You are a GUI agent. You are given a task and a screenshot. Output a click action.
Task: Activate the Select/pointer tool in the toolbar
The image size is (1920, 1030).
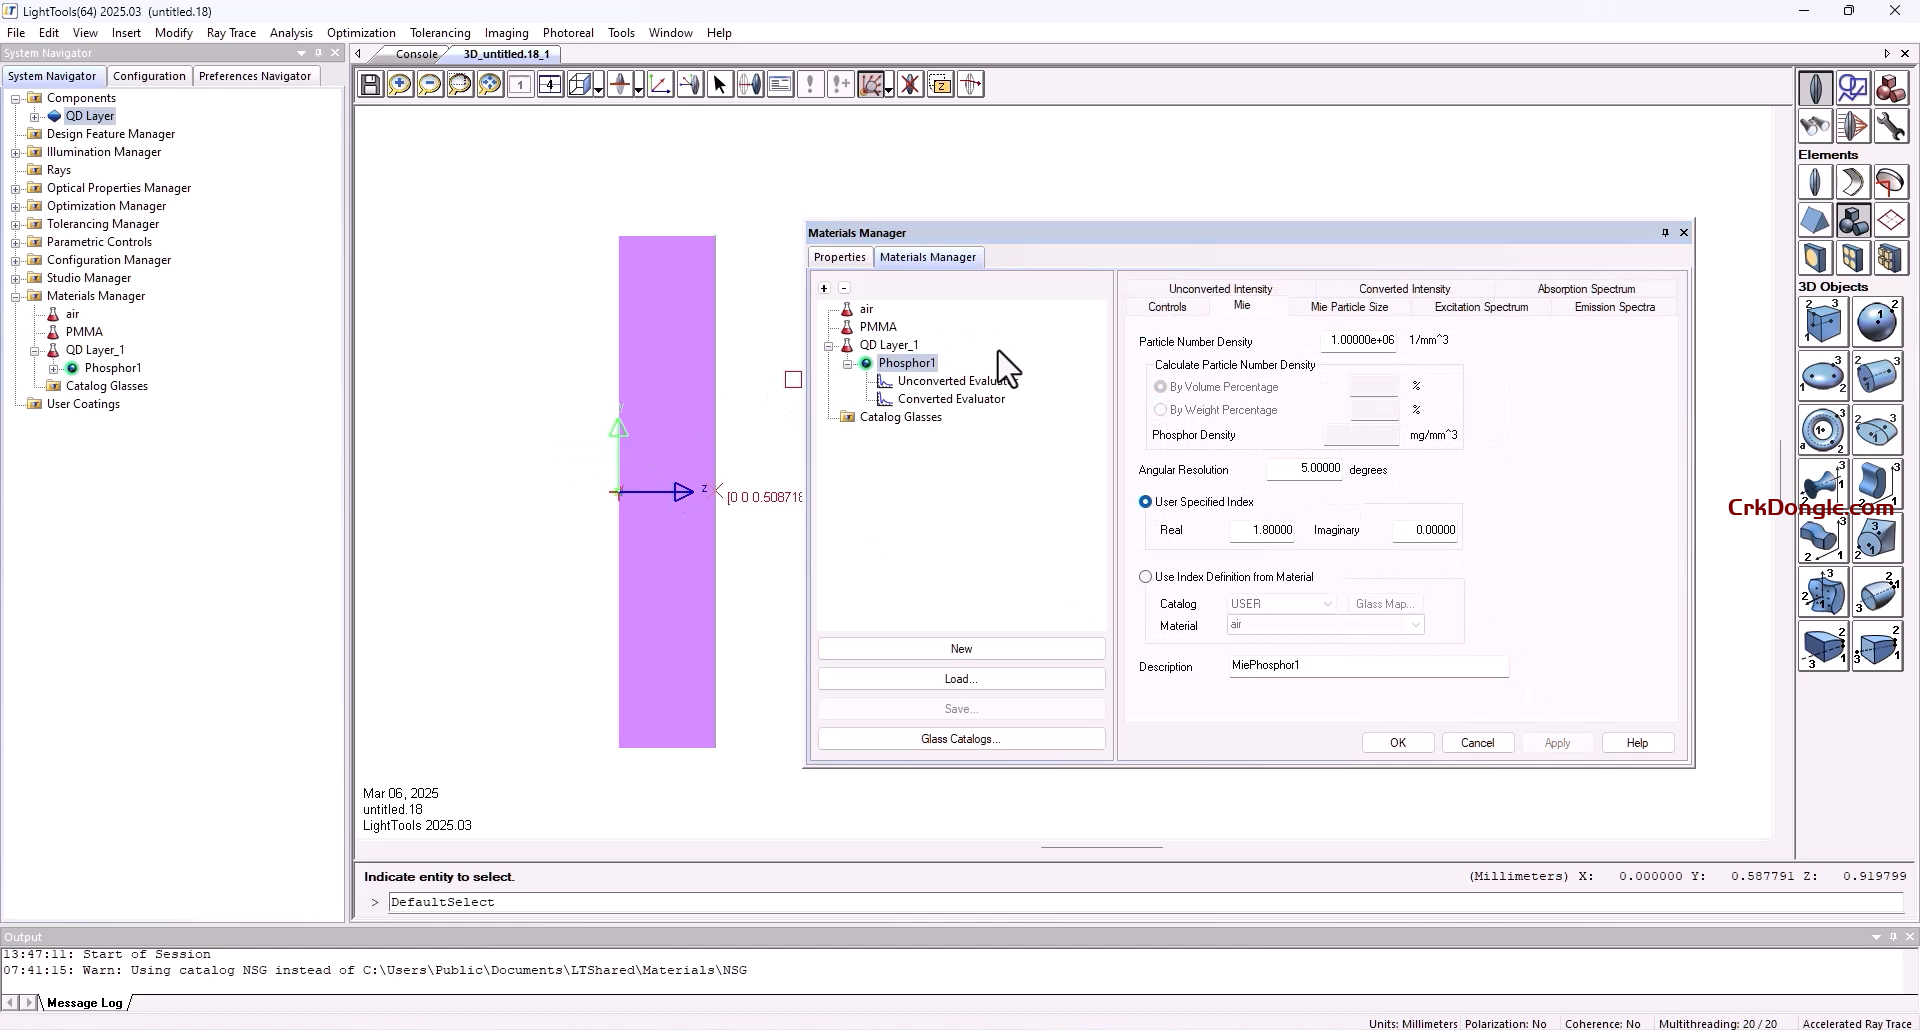[x=720, y=84]
